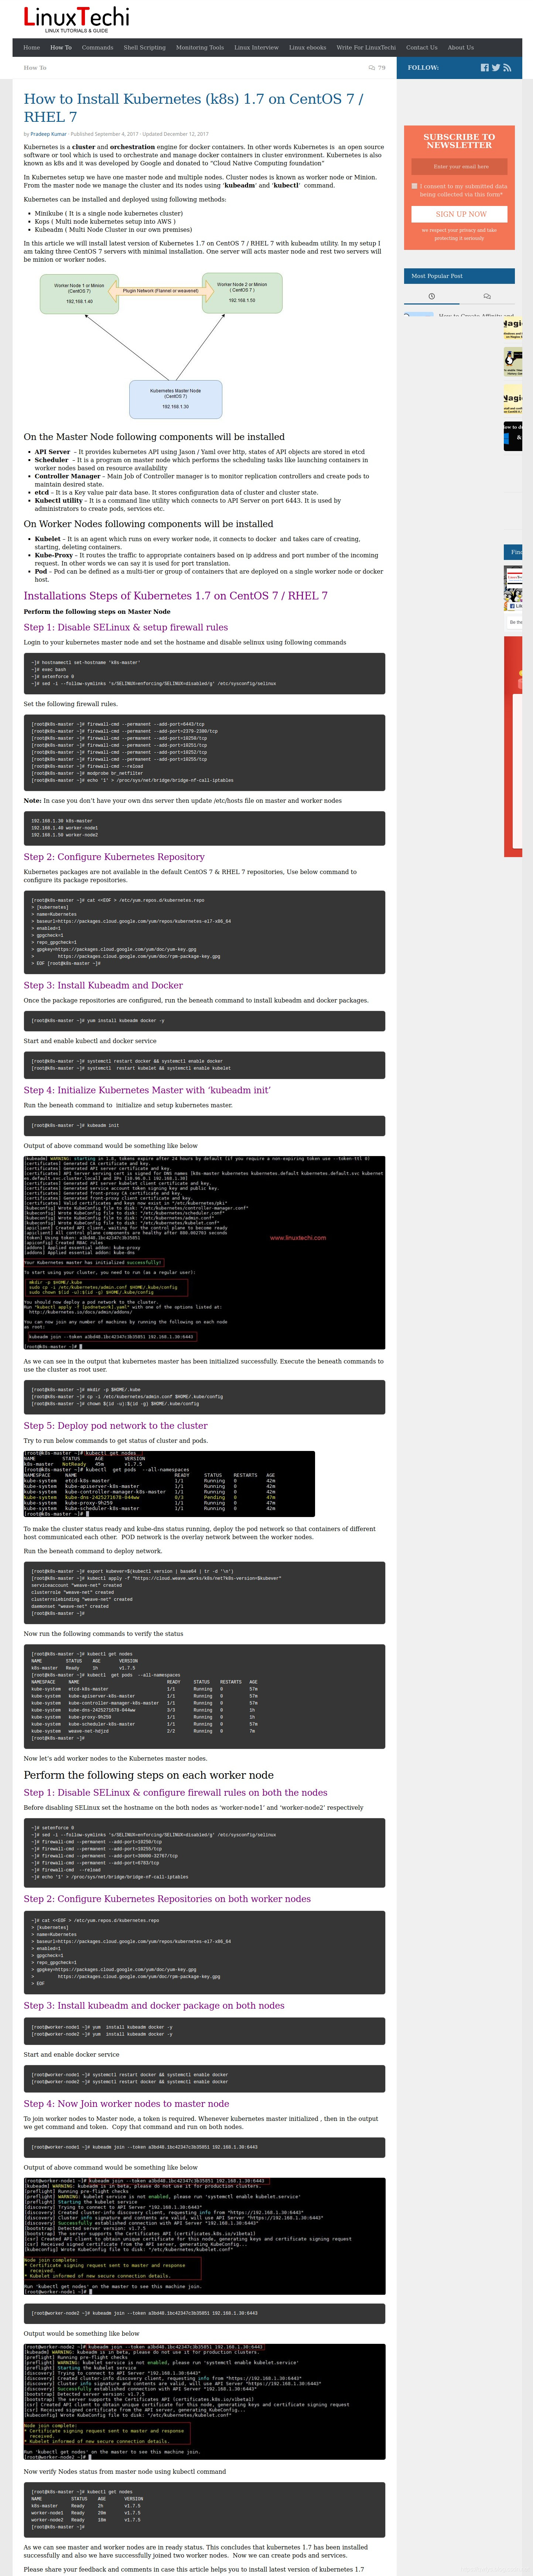Click the 'Minikube' bullet list item

(109, 213)
